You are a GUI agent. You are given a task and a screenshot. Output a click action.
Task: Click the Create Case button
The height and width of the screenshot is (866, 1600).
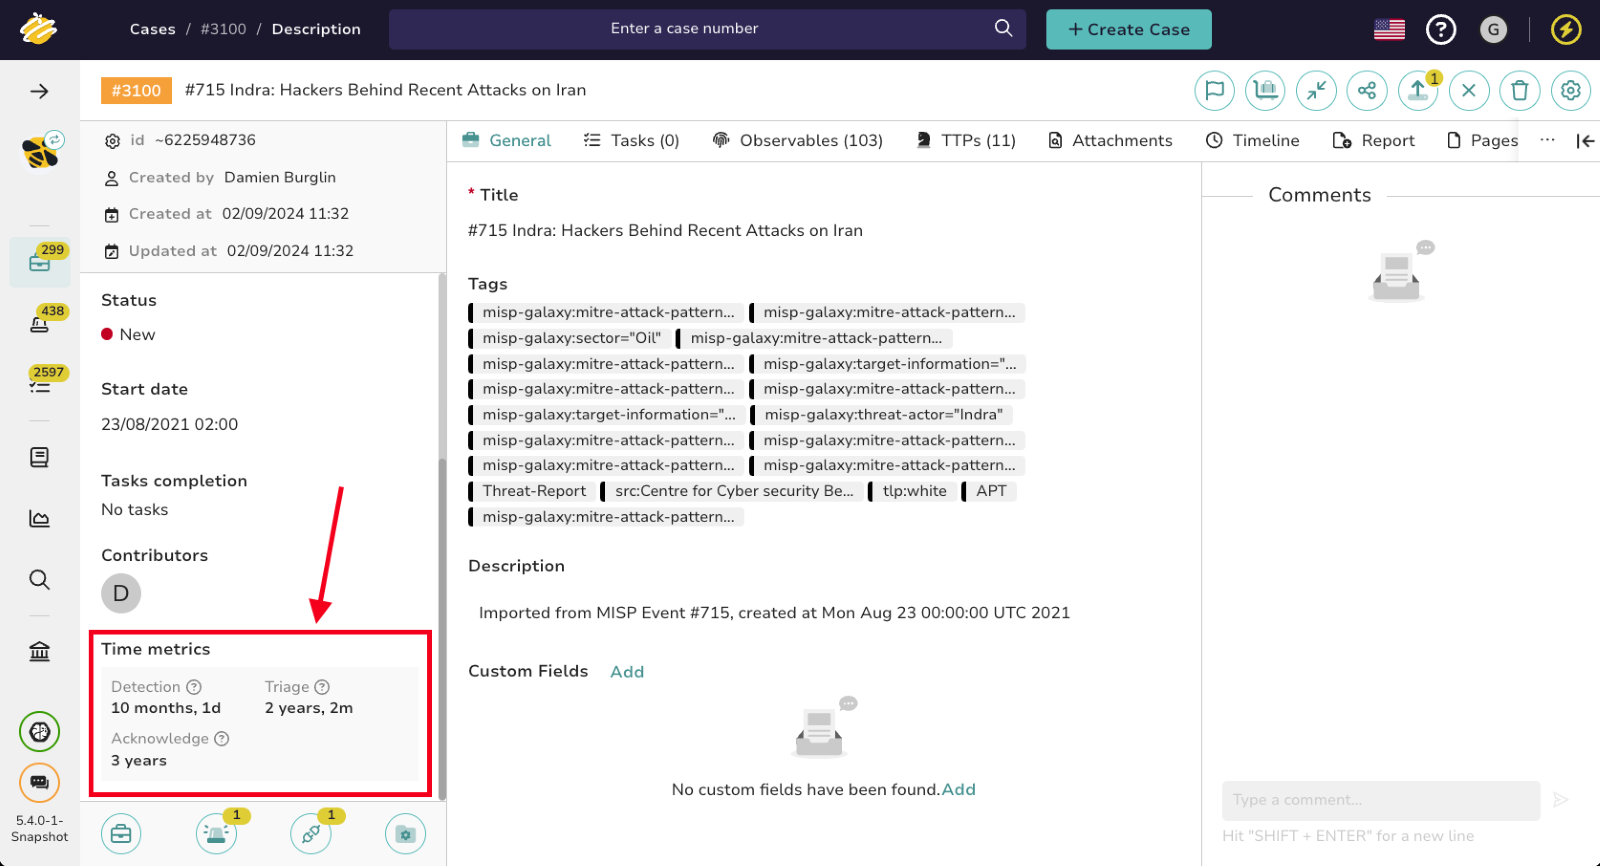[1128, 30]
